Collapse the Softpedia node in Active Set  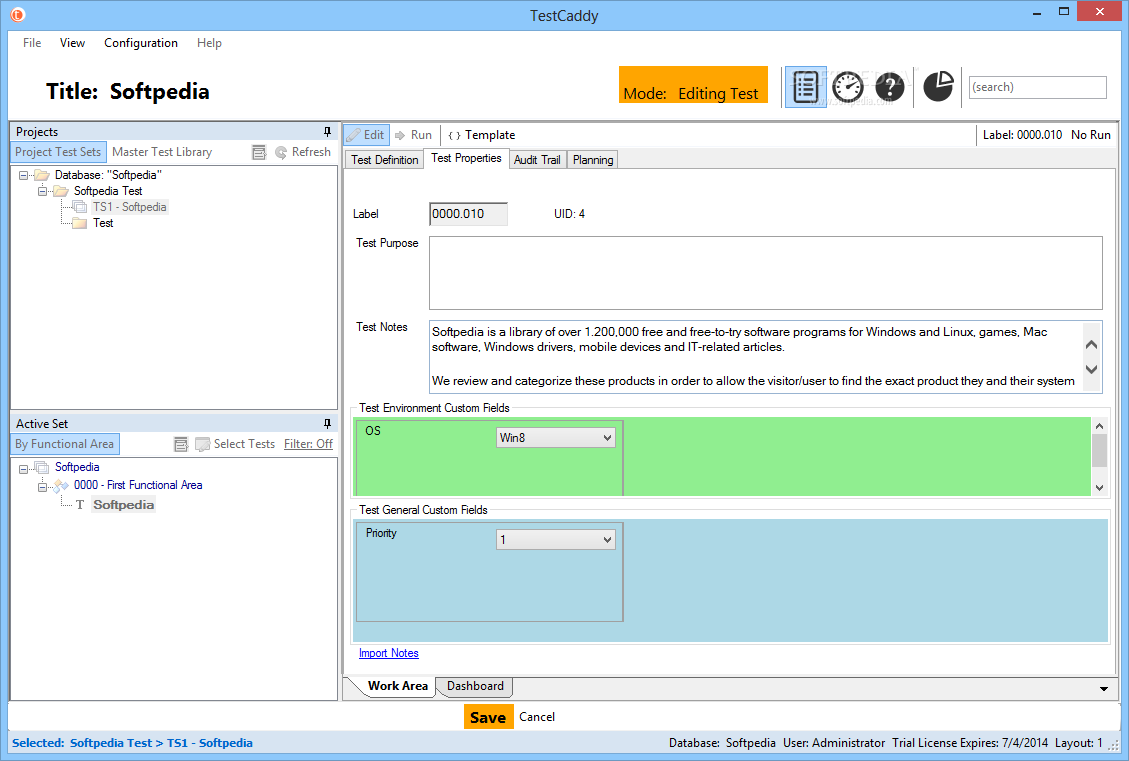23,469
